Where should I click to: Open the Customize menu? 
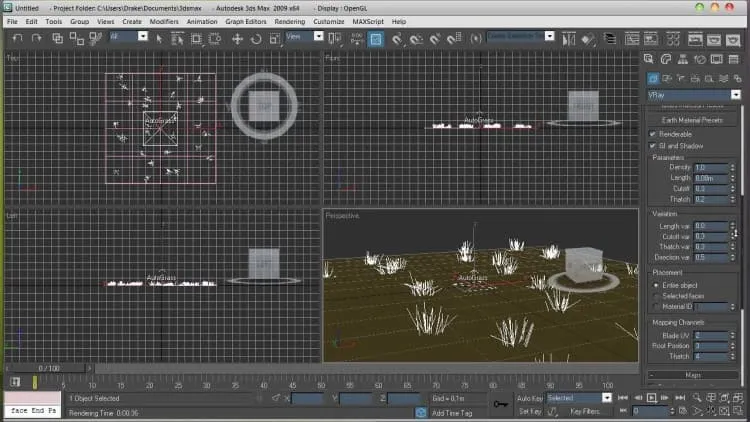coord(329,22)
